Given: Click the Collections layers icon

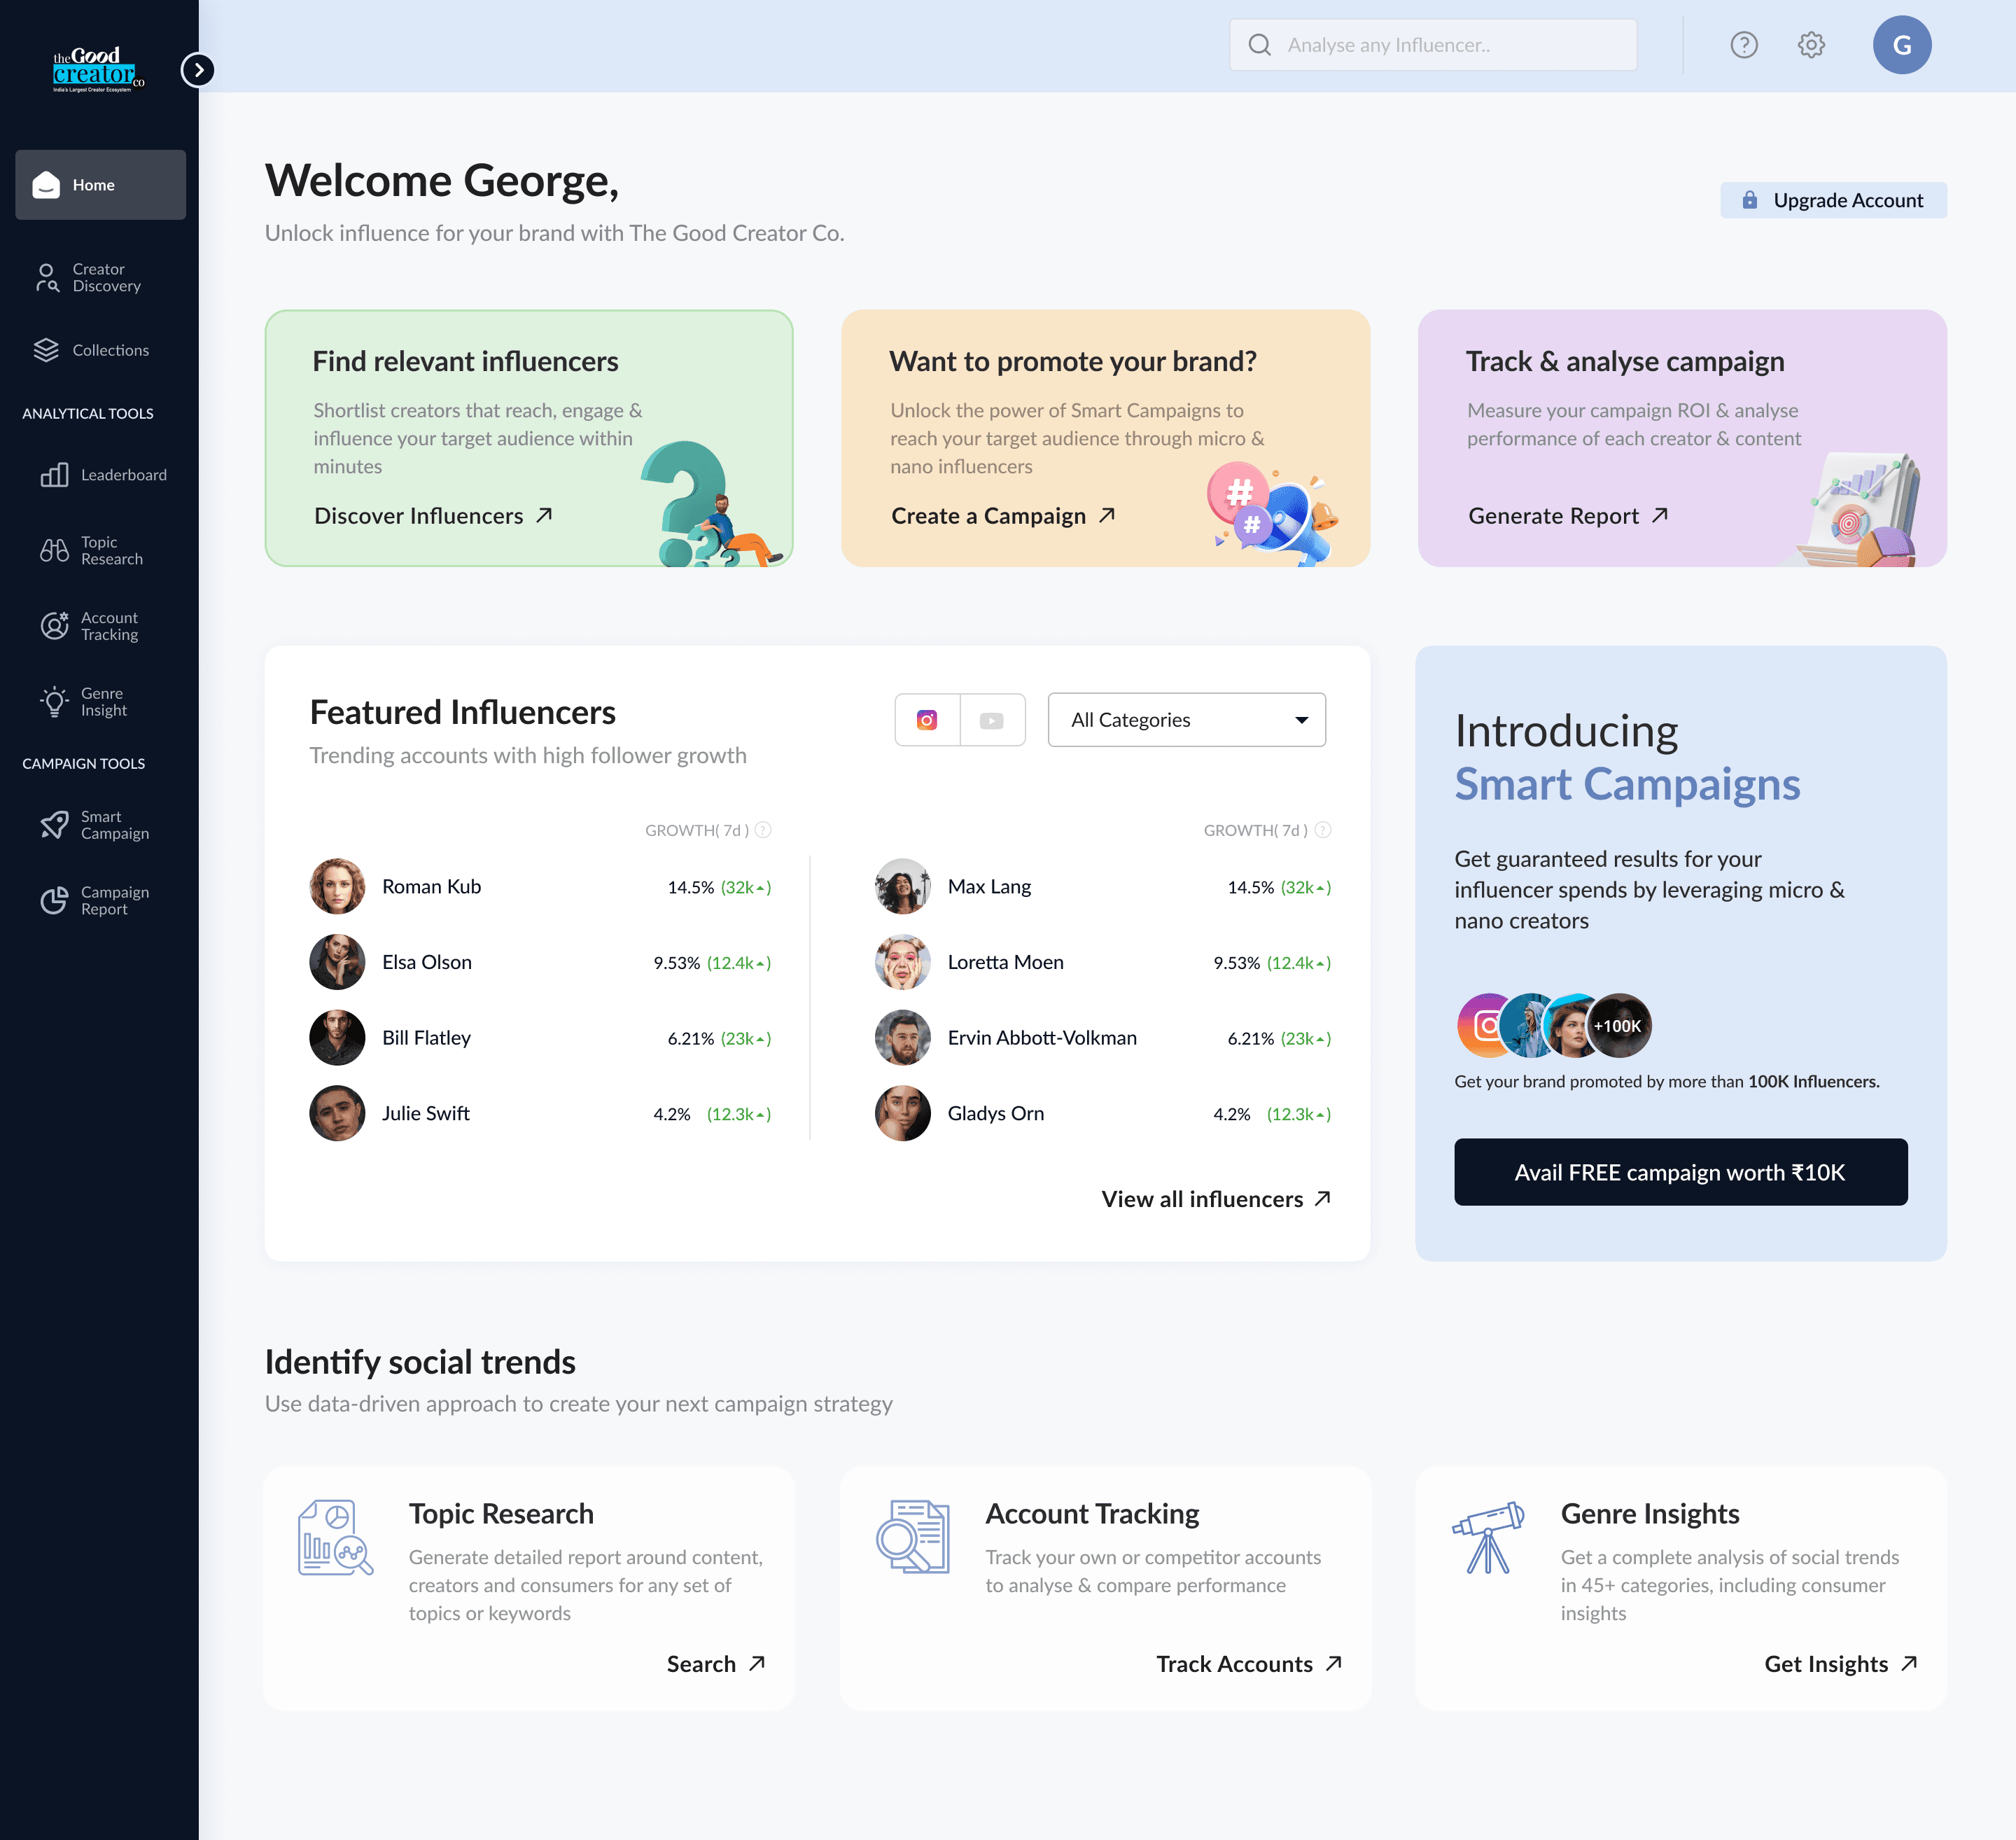Looking at the screenshot, I should (46, 350).
